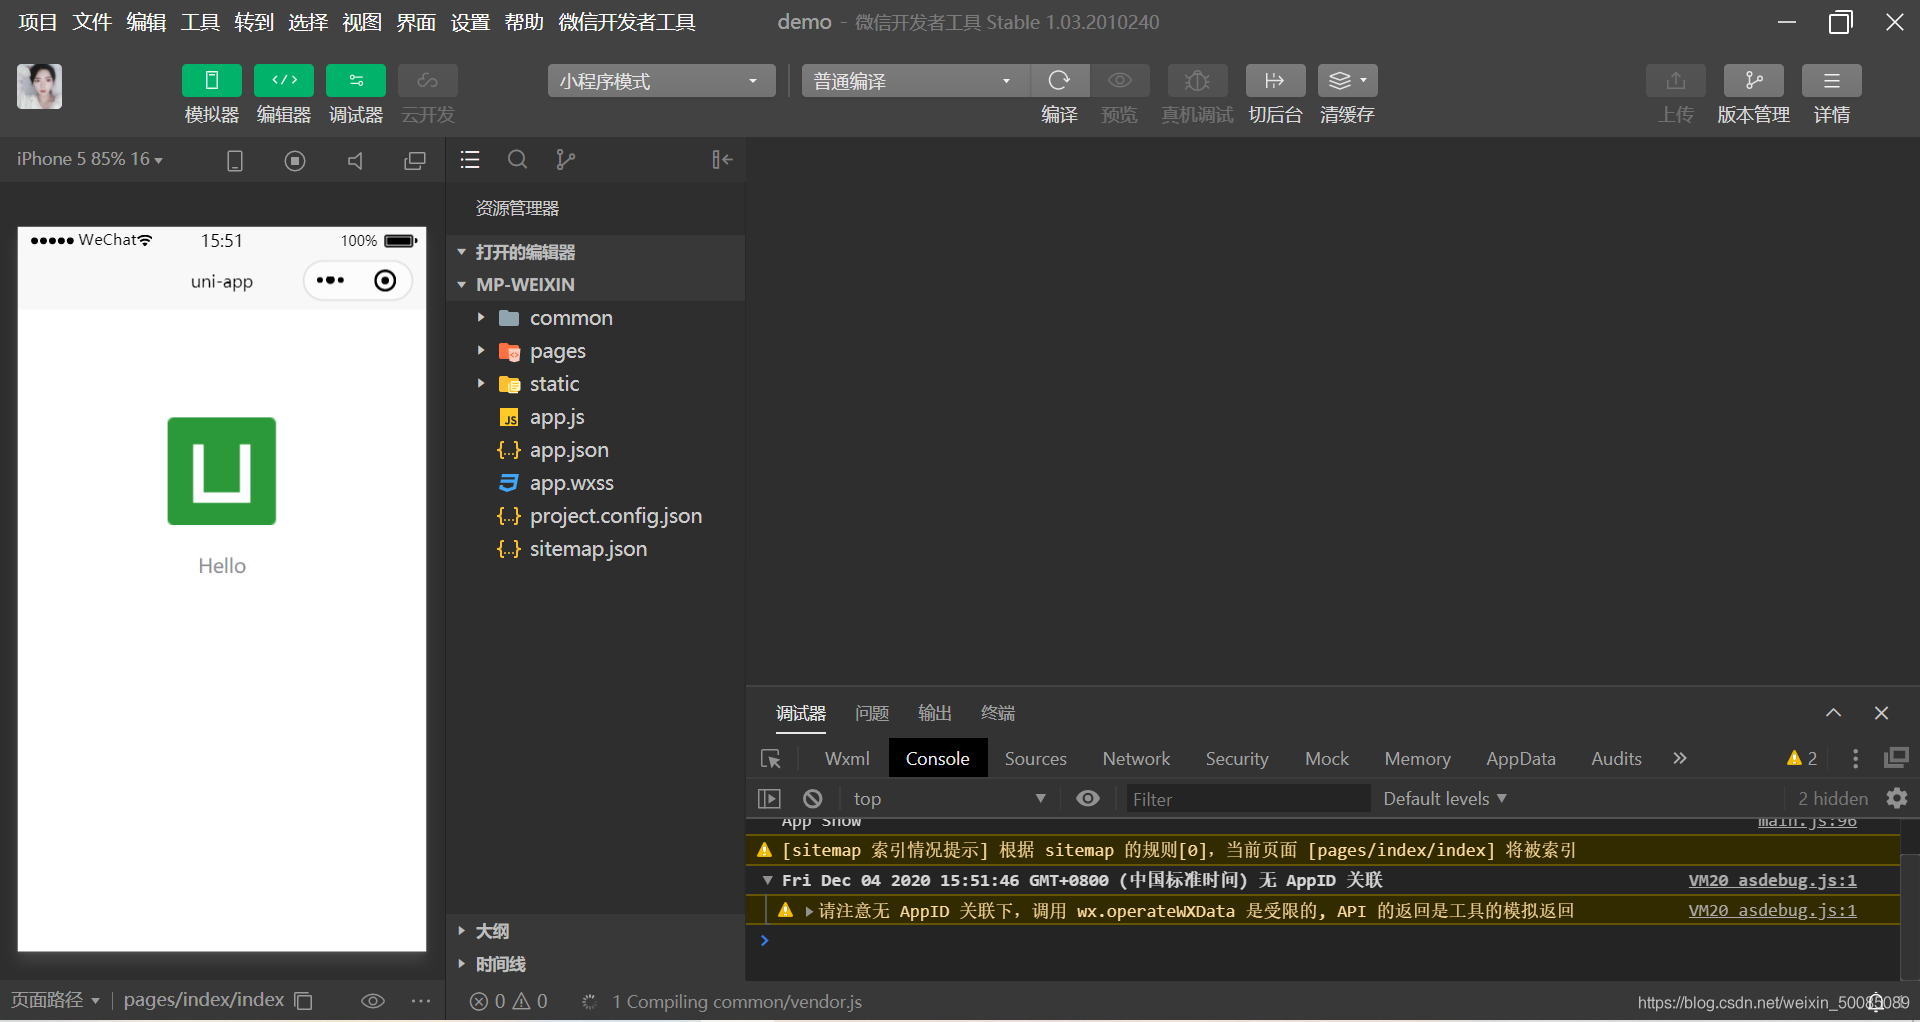This screenshot has height=1022, width=1920.
Task: Switch to the Output tab in the debugger panel
Action: (935, 713)
